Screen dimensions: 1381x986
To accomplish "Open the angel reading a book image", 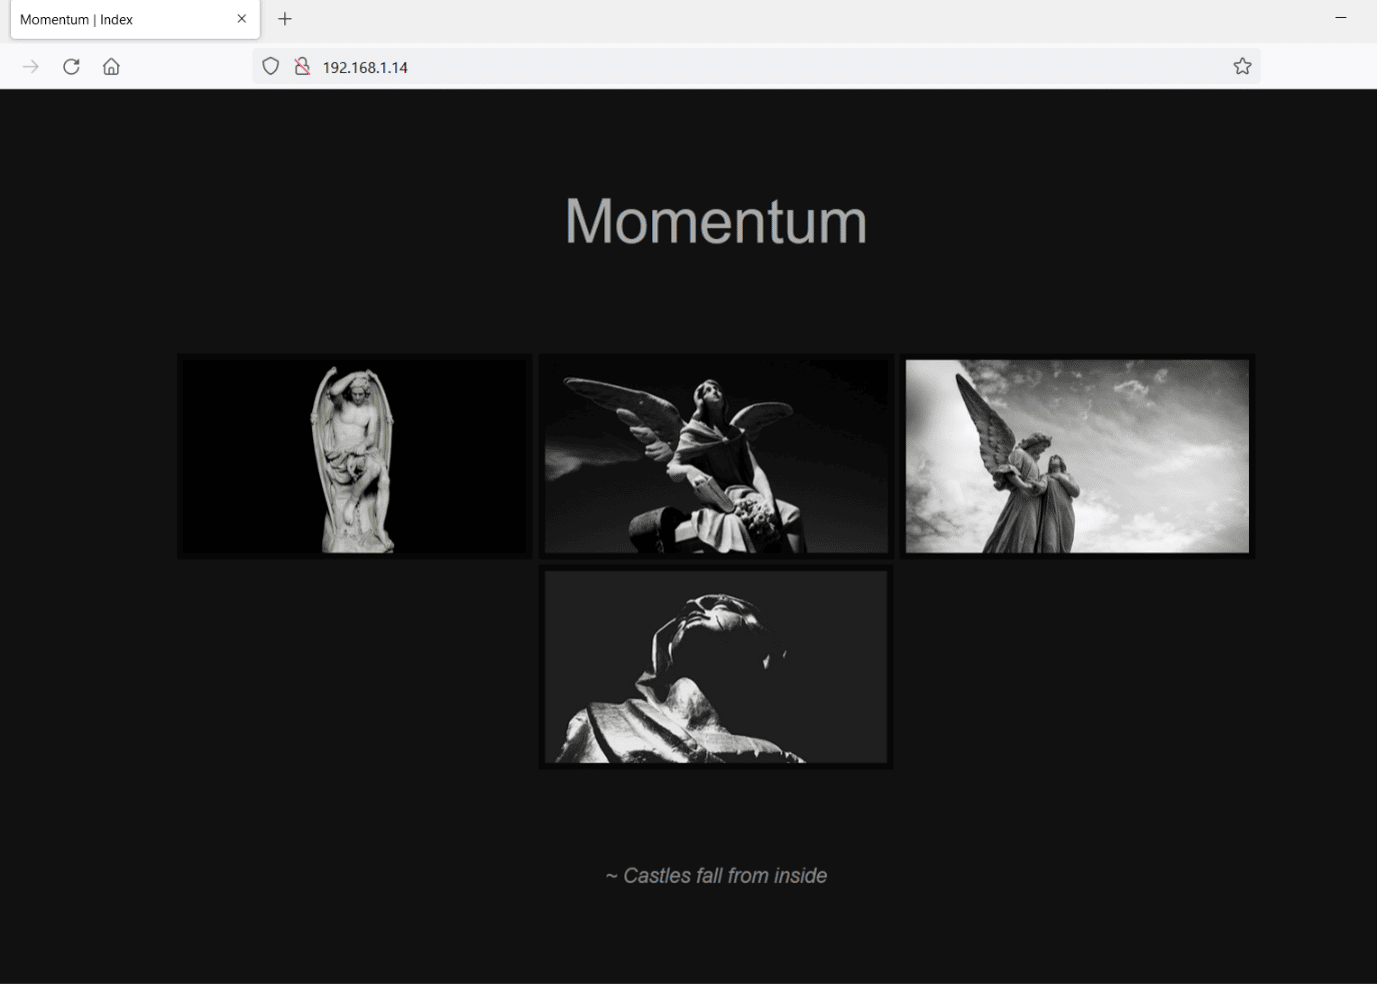I will [716, 456].
